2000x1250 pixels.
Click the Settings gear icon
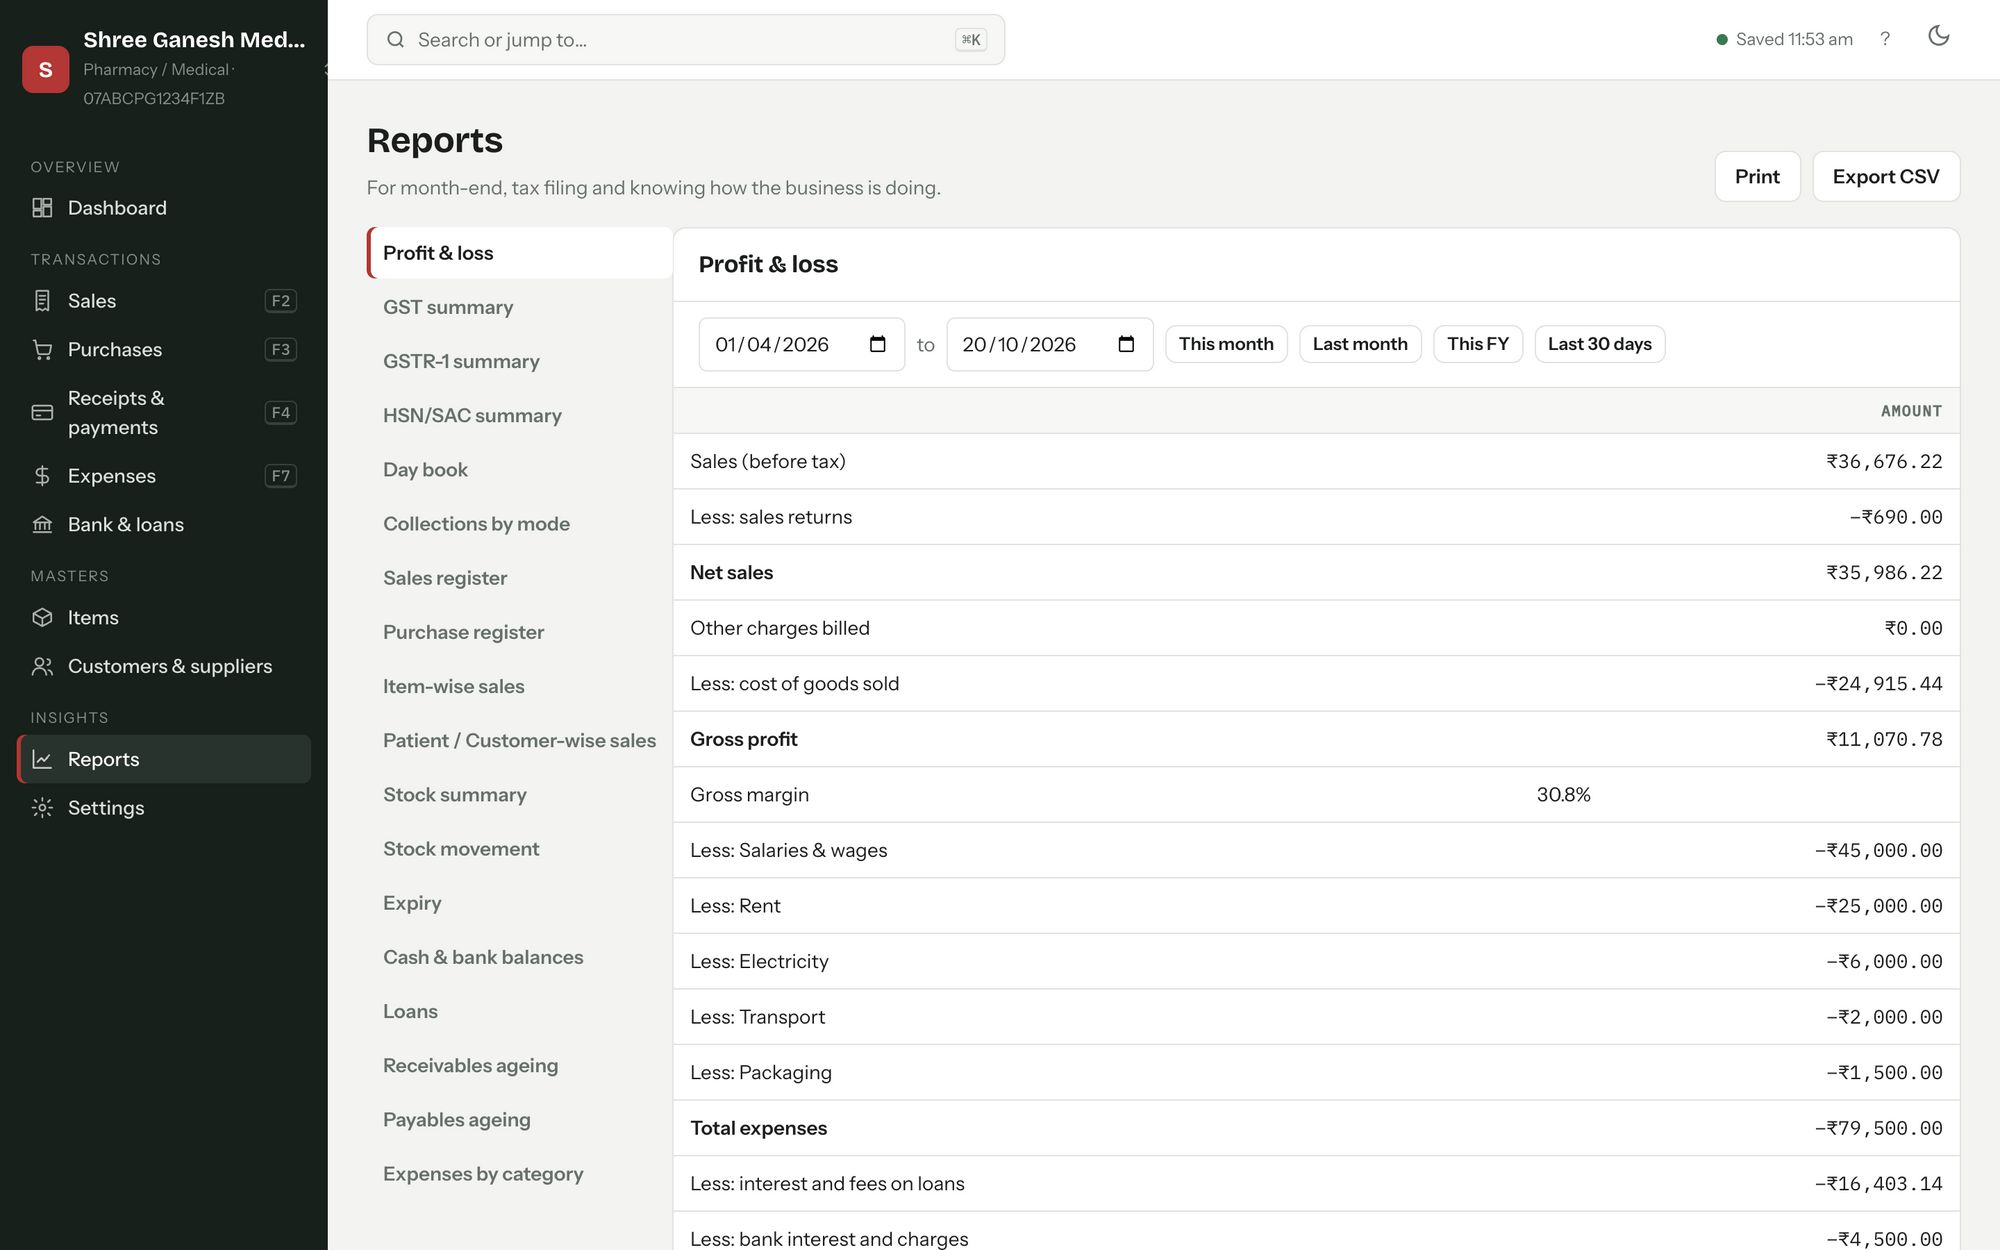pos(42,808)
